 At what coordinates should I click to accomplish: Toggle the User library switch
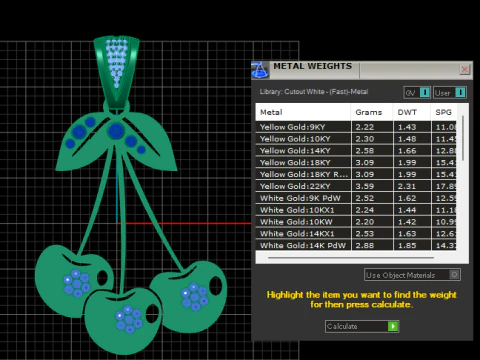(x=460, y=93)
